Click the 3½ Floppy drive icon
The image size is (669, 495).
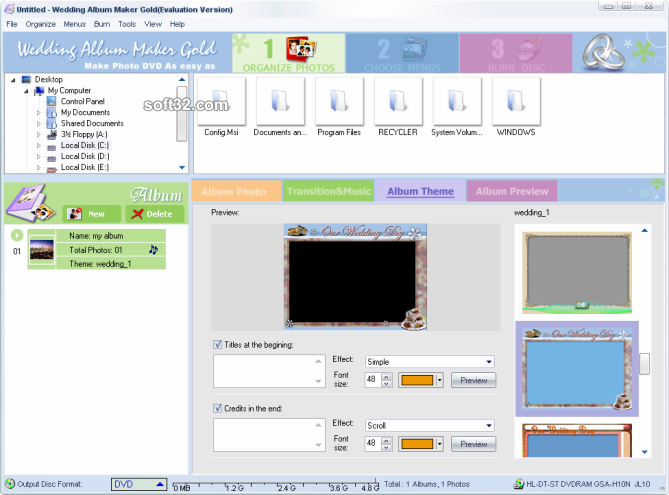coord(52,134)
